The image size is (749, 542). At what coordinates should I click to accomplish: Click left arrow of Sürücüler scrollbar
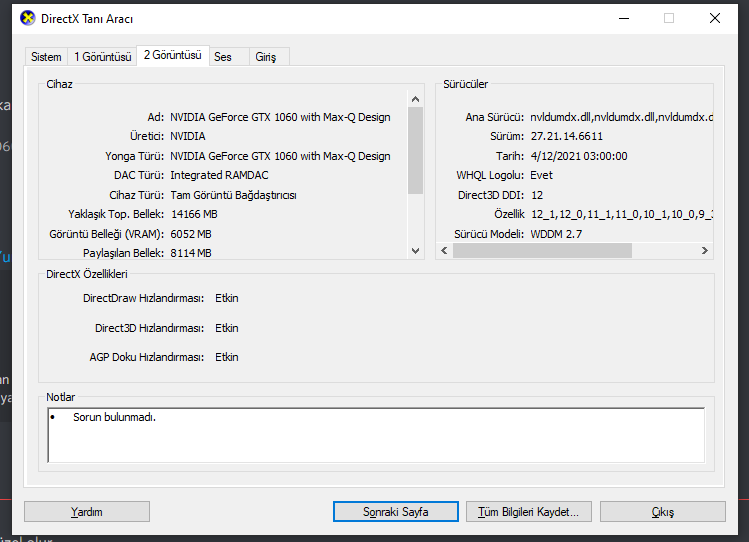pyautogui.click(x=445, y=251)
